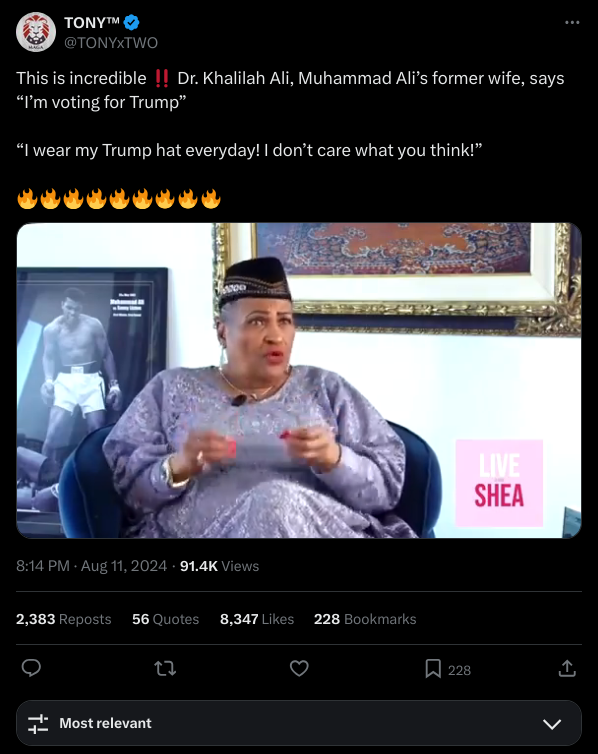This screenshot has width=598, height=754.
Task: Open the 228 Bookmarks count link
Action: pyautogui.click(x=365, y=619)
